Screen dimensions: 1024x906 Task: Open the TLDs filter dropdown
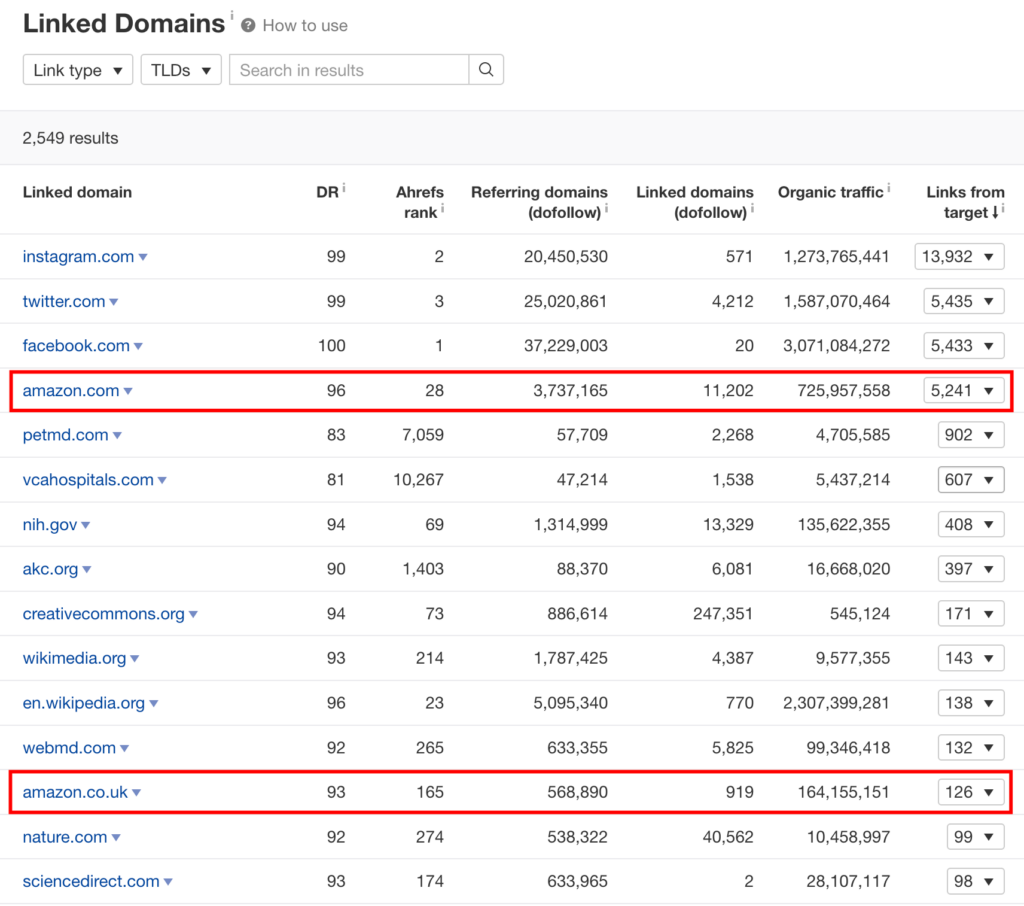181,70
